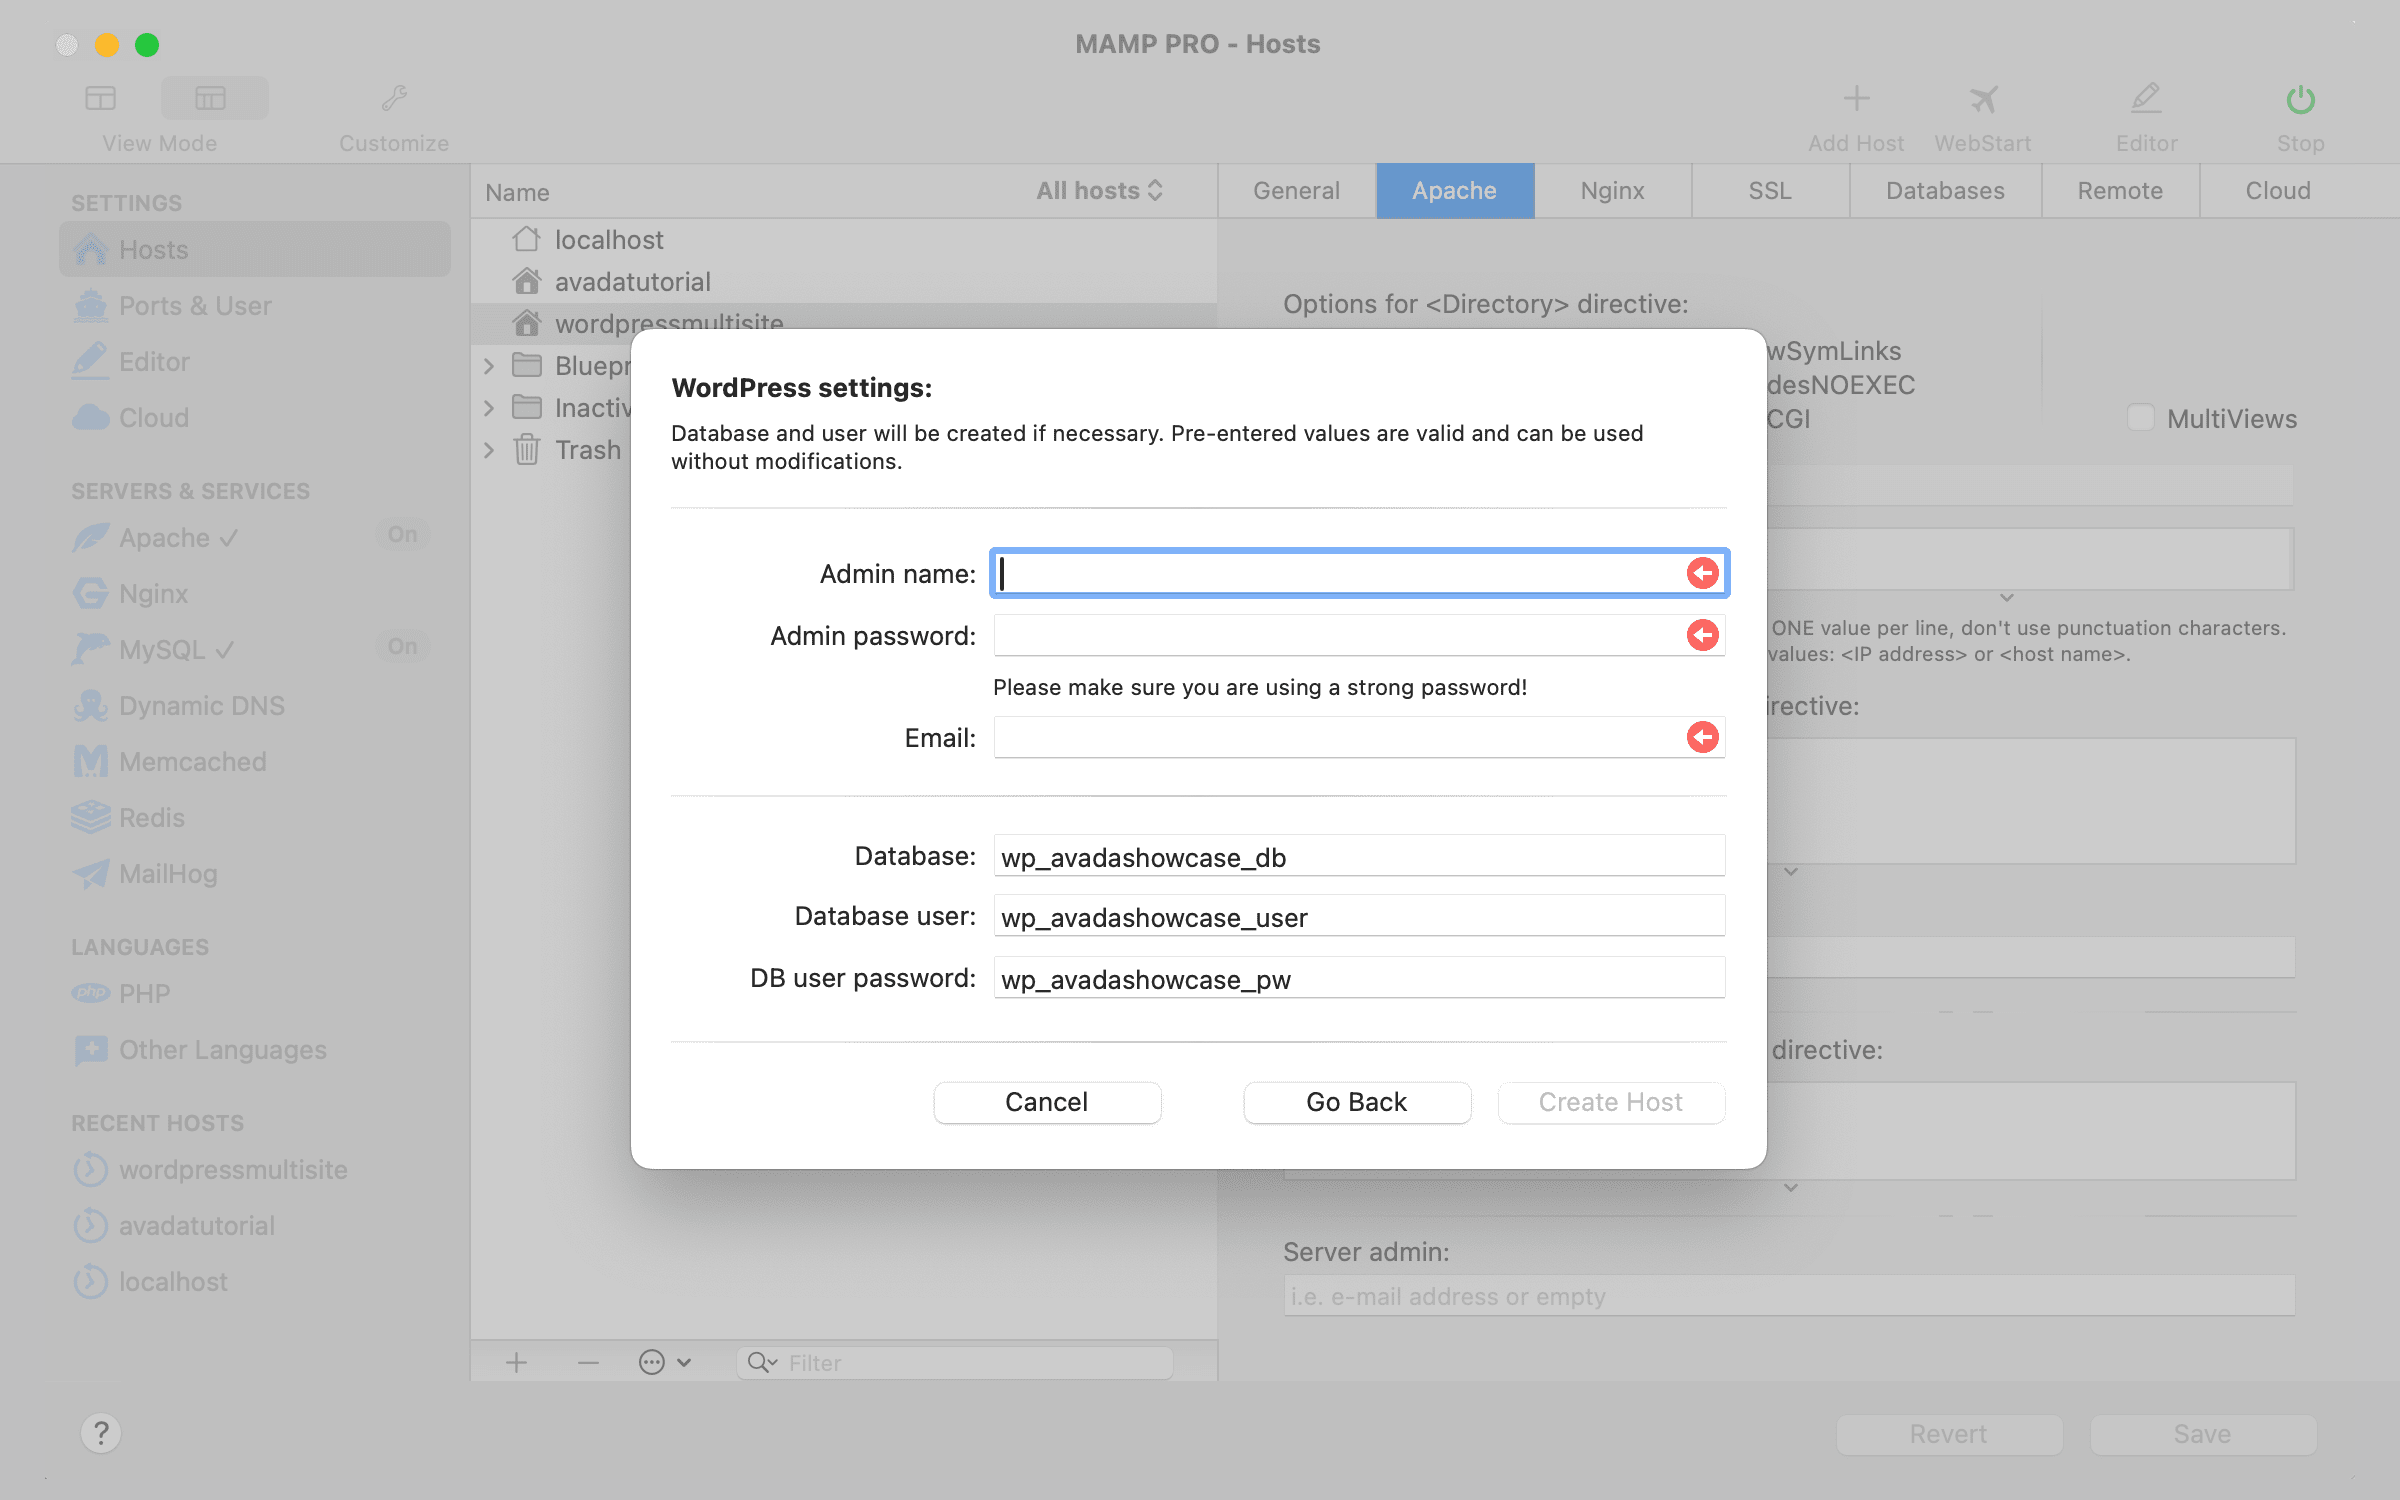This screenshot has height=1500, width=2400.
Task: Open the Filter search options dropdown
Action: pyautogui.click(x=762, y=1363)
